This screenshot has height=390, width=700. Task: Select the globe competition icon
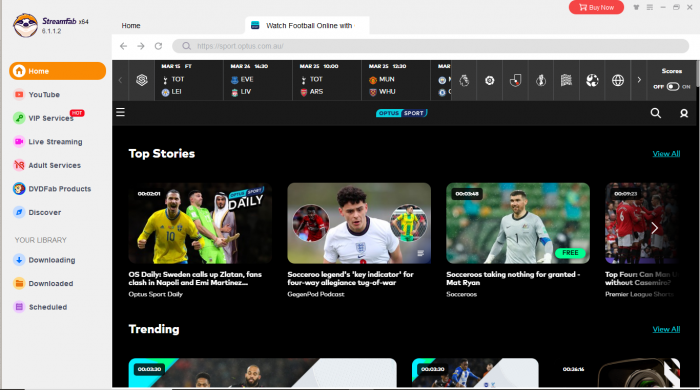(x=618, y=80)
